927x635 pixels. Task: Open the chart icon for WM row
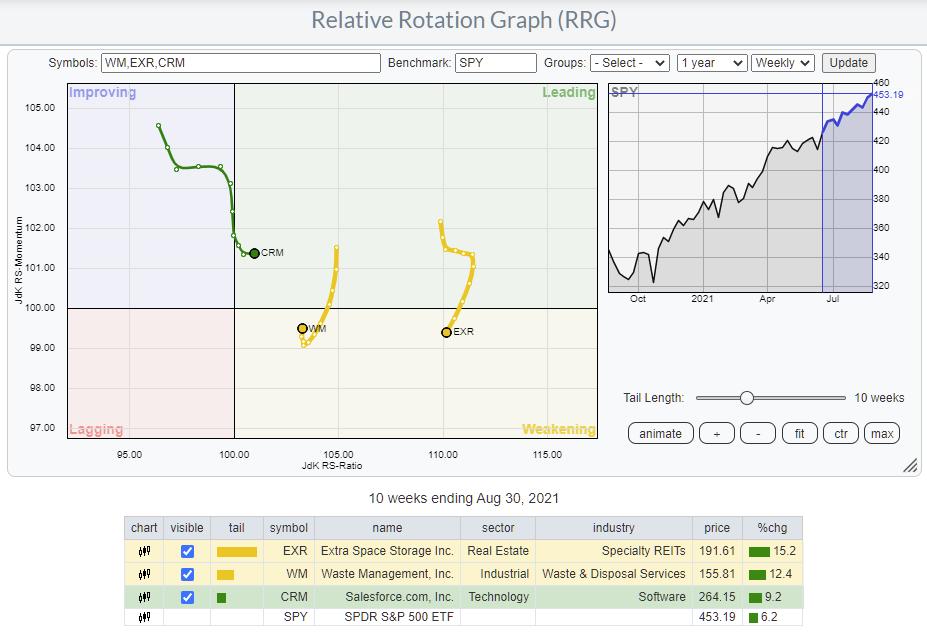pos(144,574)
